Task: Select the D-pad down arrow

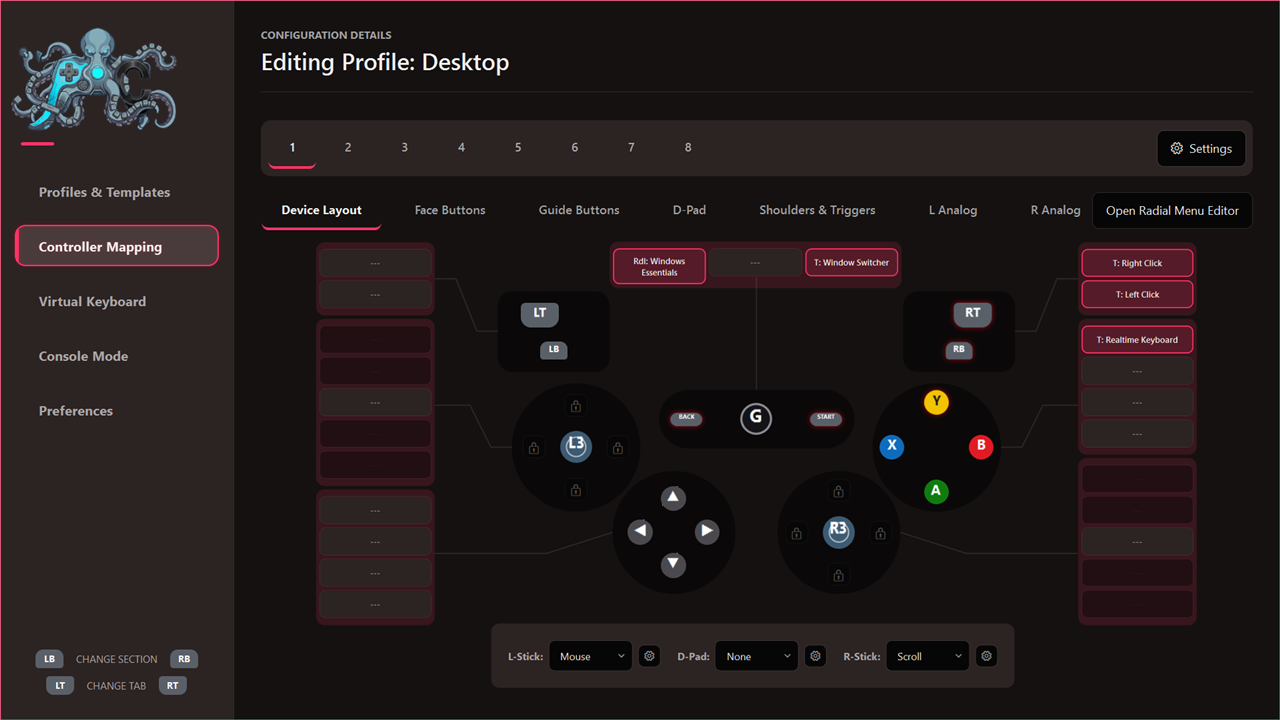Action: pyautogui.click(x=674, y=565)
